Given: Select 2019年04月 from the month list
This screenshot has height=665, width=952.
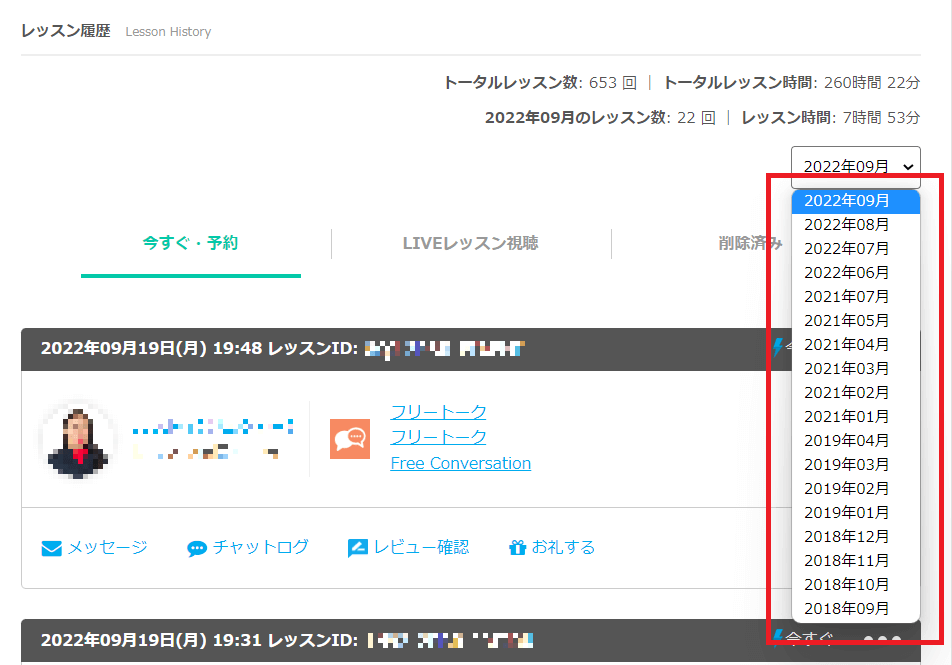Looking at the screenshot, I should coord(846,441).
